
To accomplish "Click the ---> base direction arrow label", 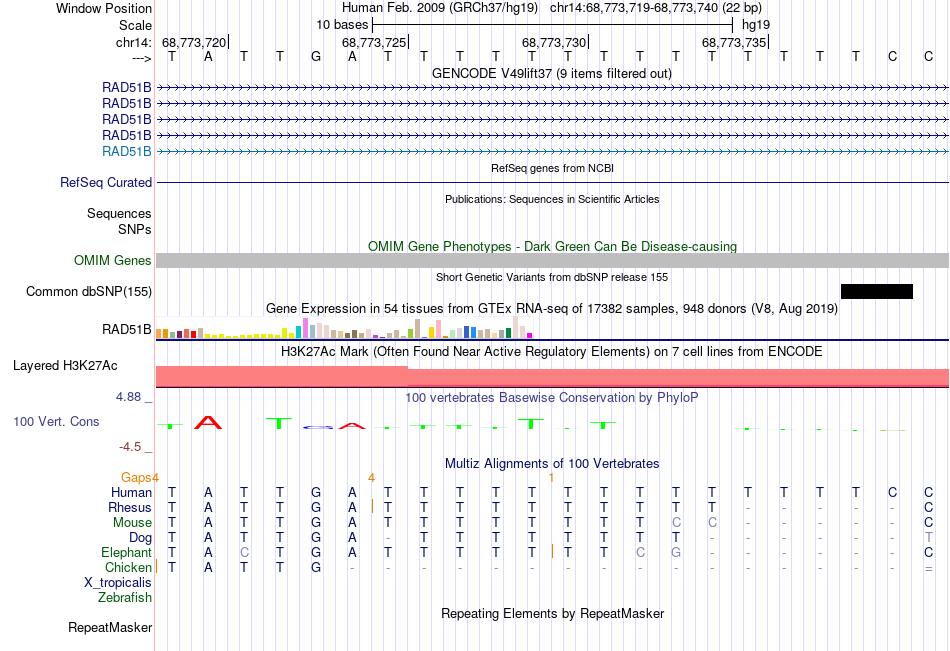I will pyautogui.click(x=141, y=58).
